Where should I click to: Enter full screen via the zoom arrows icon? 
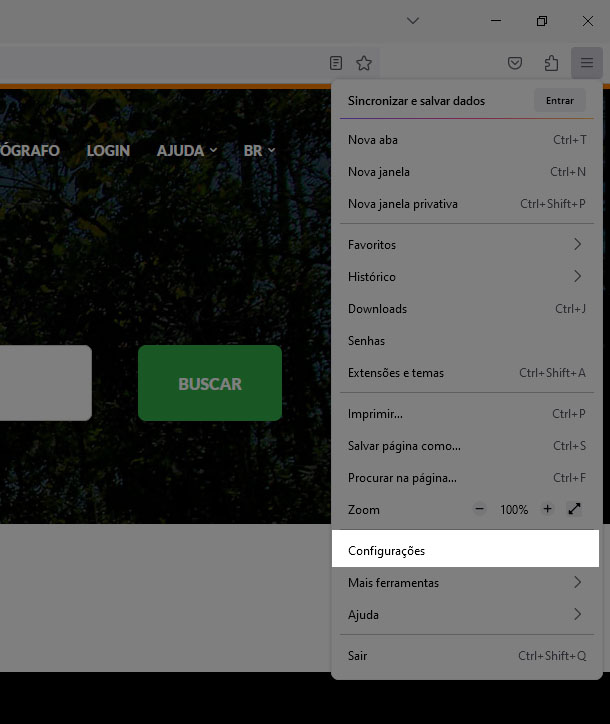point(574,509)
